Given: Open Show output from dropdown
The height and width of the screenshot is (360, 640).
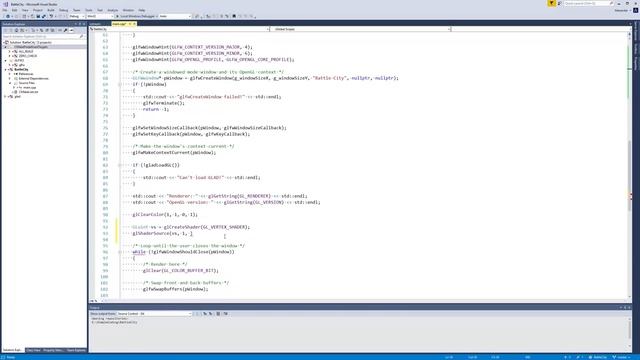Looking at the screenshot, I should [154, 314].
